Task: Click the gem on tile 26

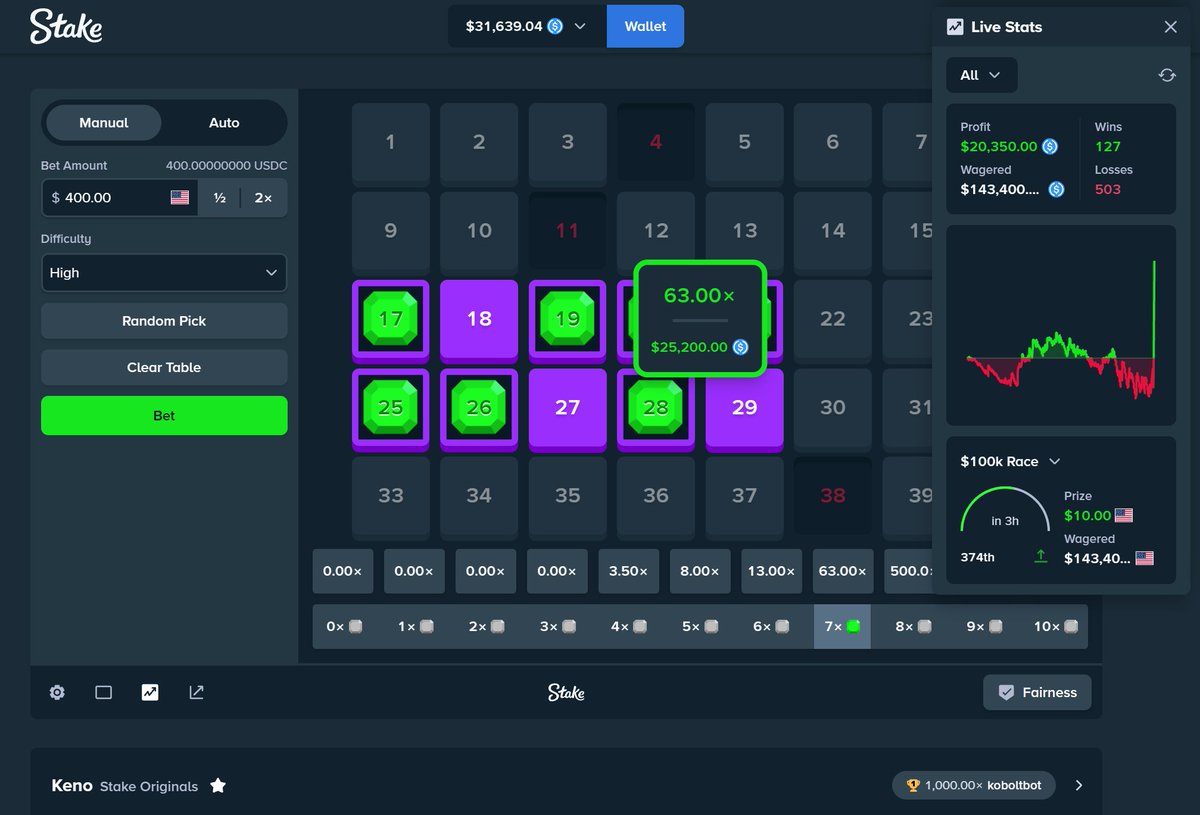Action: point(479,407)
